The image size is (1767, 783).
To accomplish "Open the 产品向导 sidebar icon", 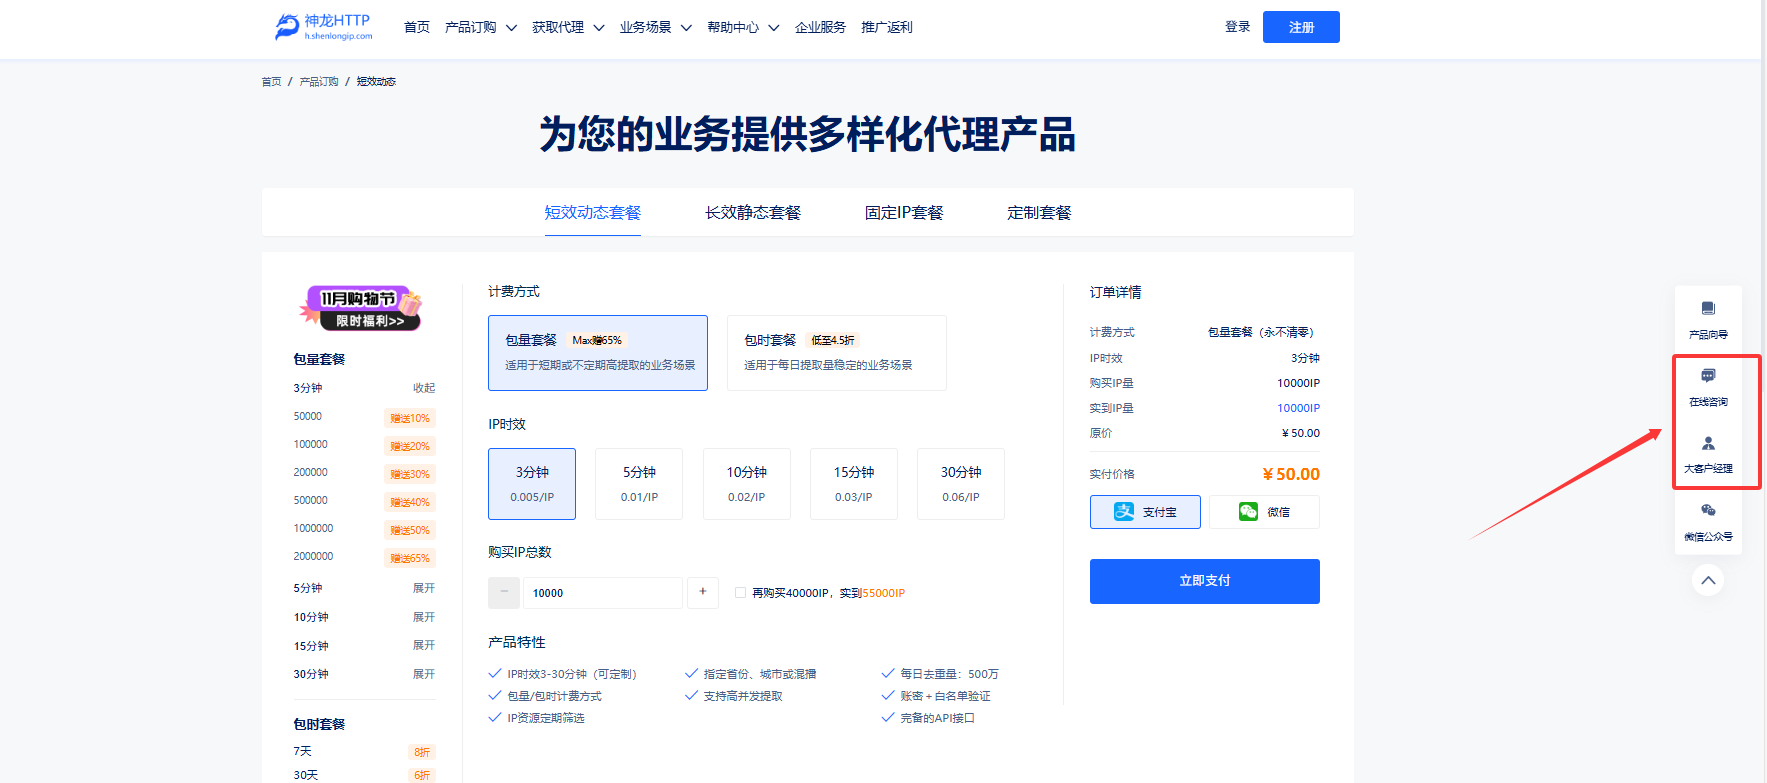I will click(1708, 309).
